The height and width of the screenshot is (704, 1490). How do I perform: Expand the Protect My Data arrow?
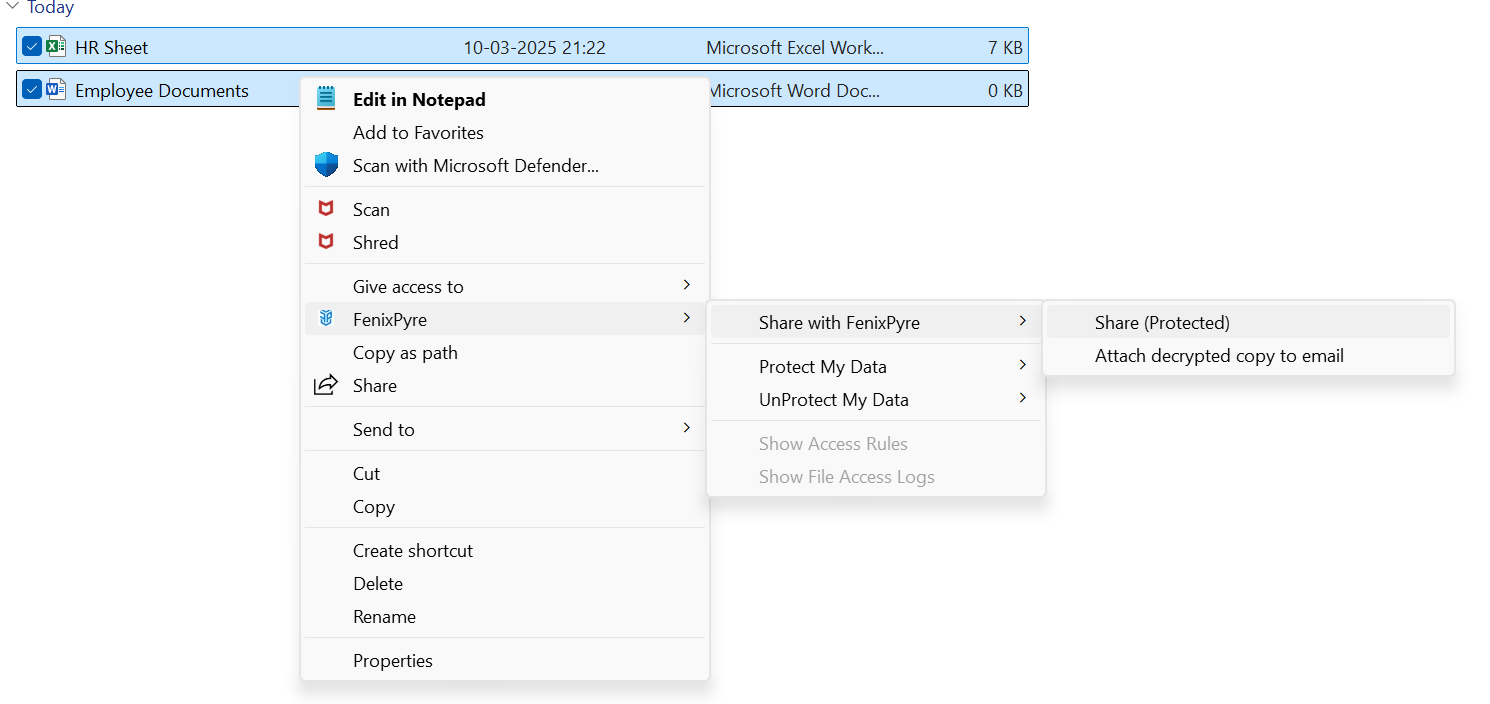(x=1022, y=365)
